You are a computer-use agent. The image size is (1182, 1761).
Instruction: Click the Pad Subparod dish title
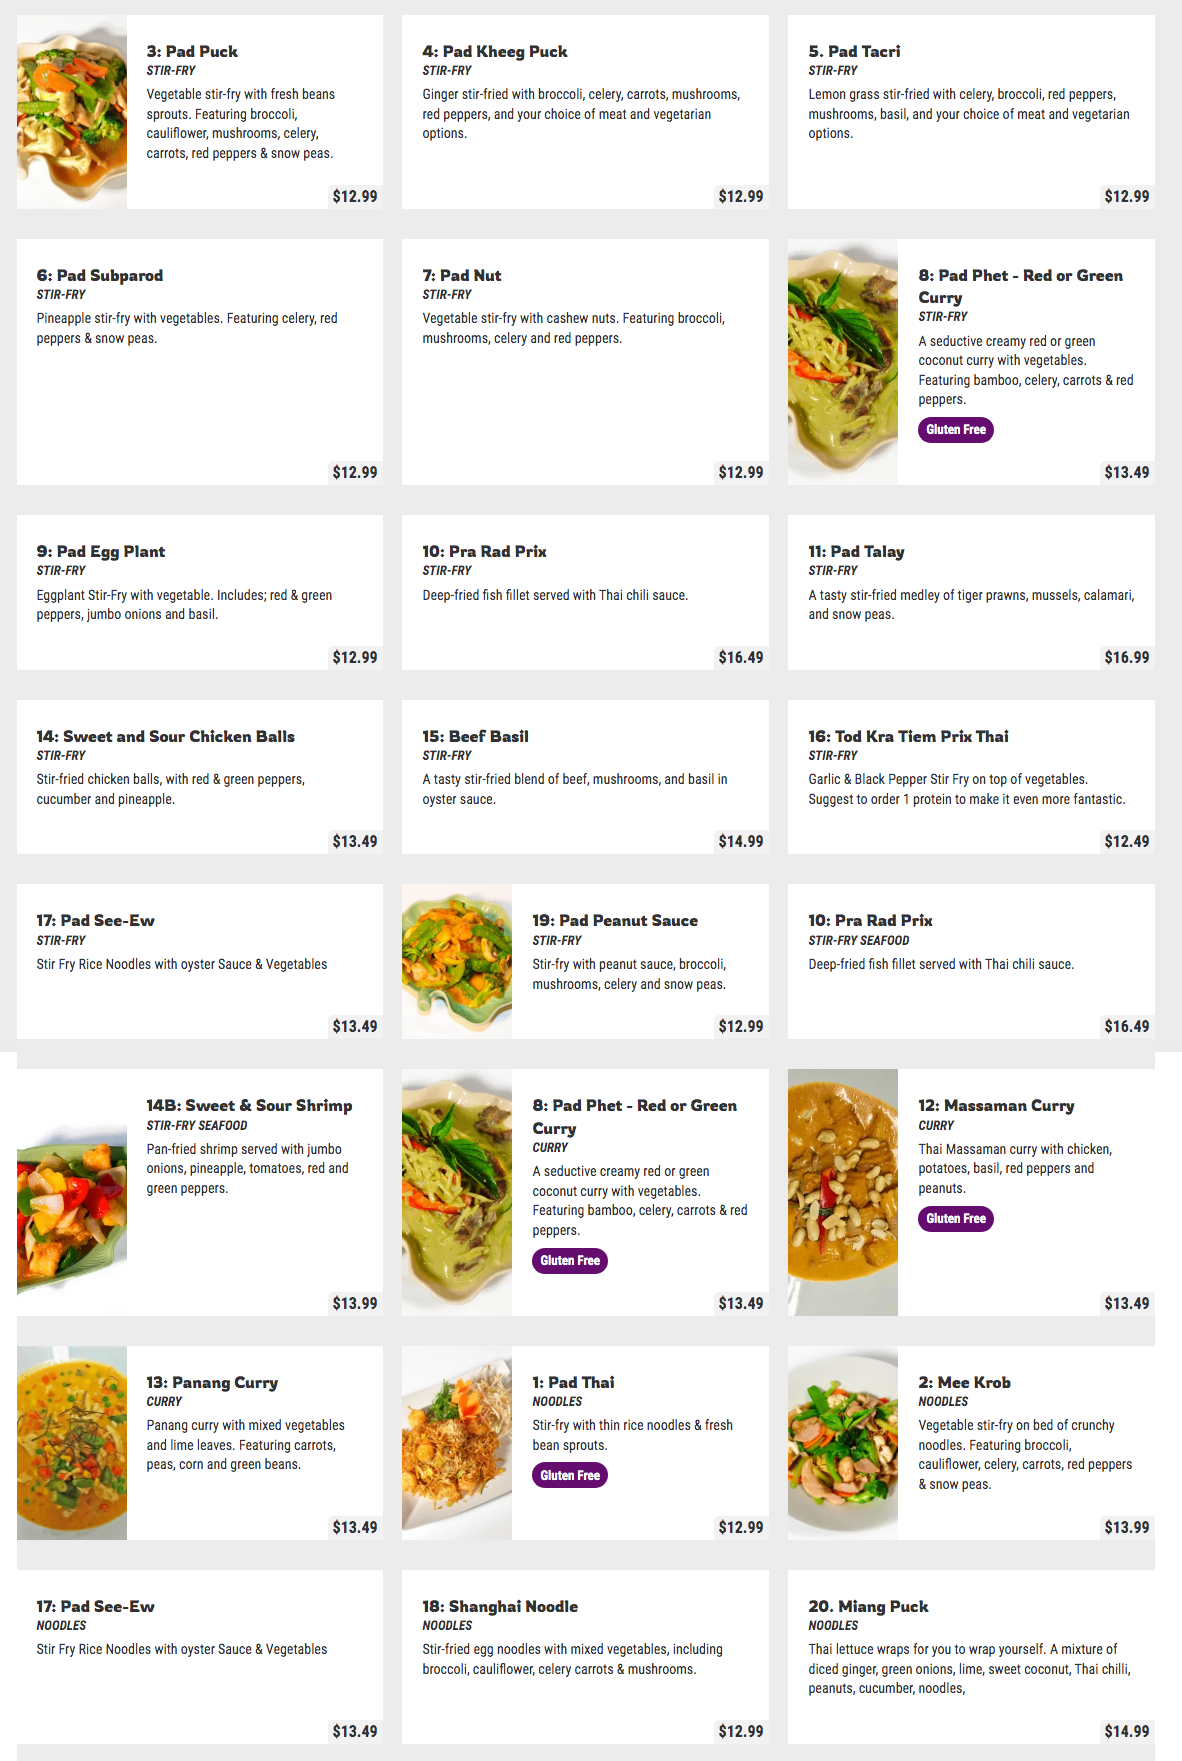coord(100,275)
